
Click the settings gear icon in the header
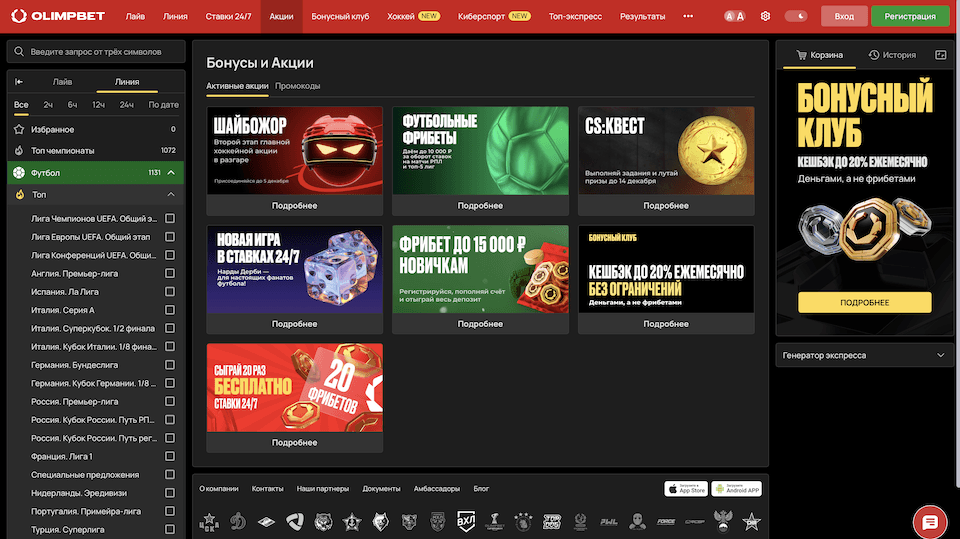click(765, 17)
